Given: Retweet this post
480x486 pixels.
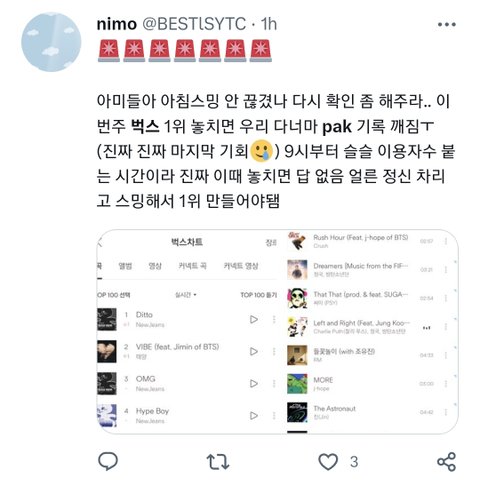Looking at the screenshot, I should (218, 462).
